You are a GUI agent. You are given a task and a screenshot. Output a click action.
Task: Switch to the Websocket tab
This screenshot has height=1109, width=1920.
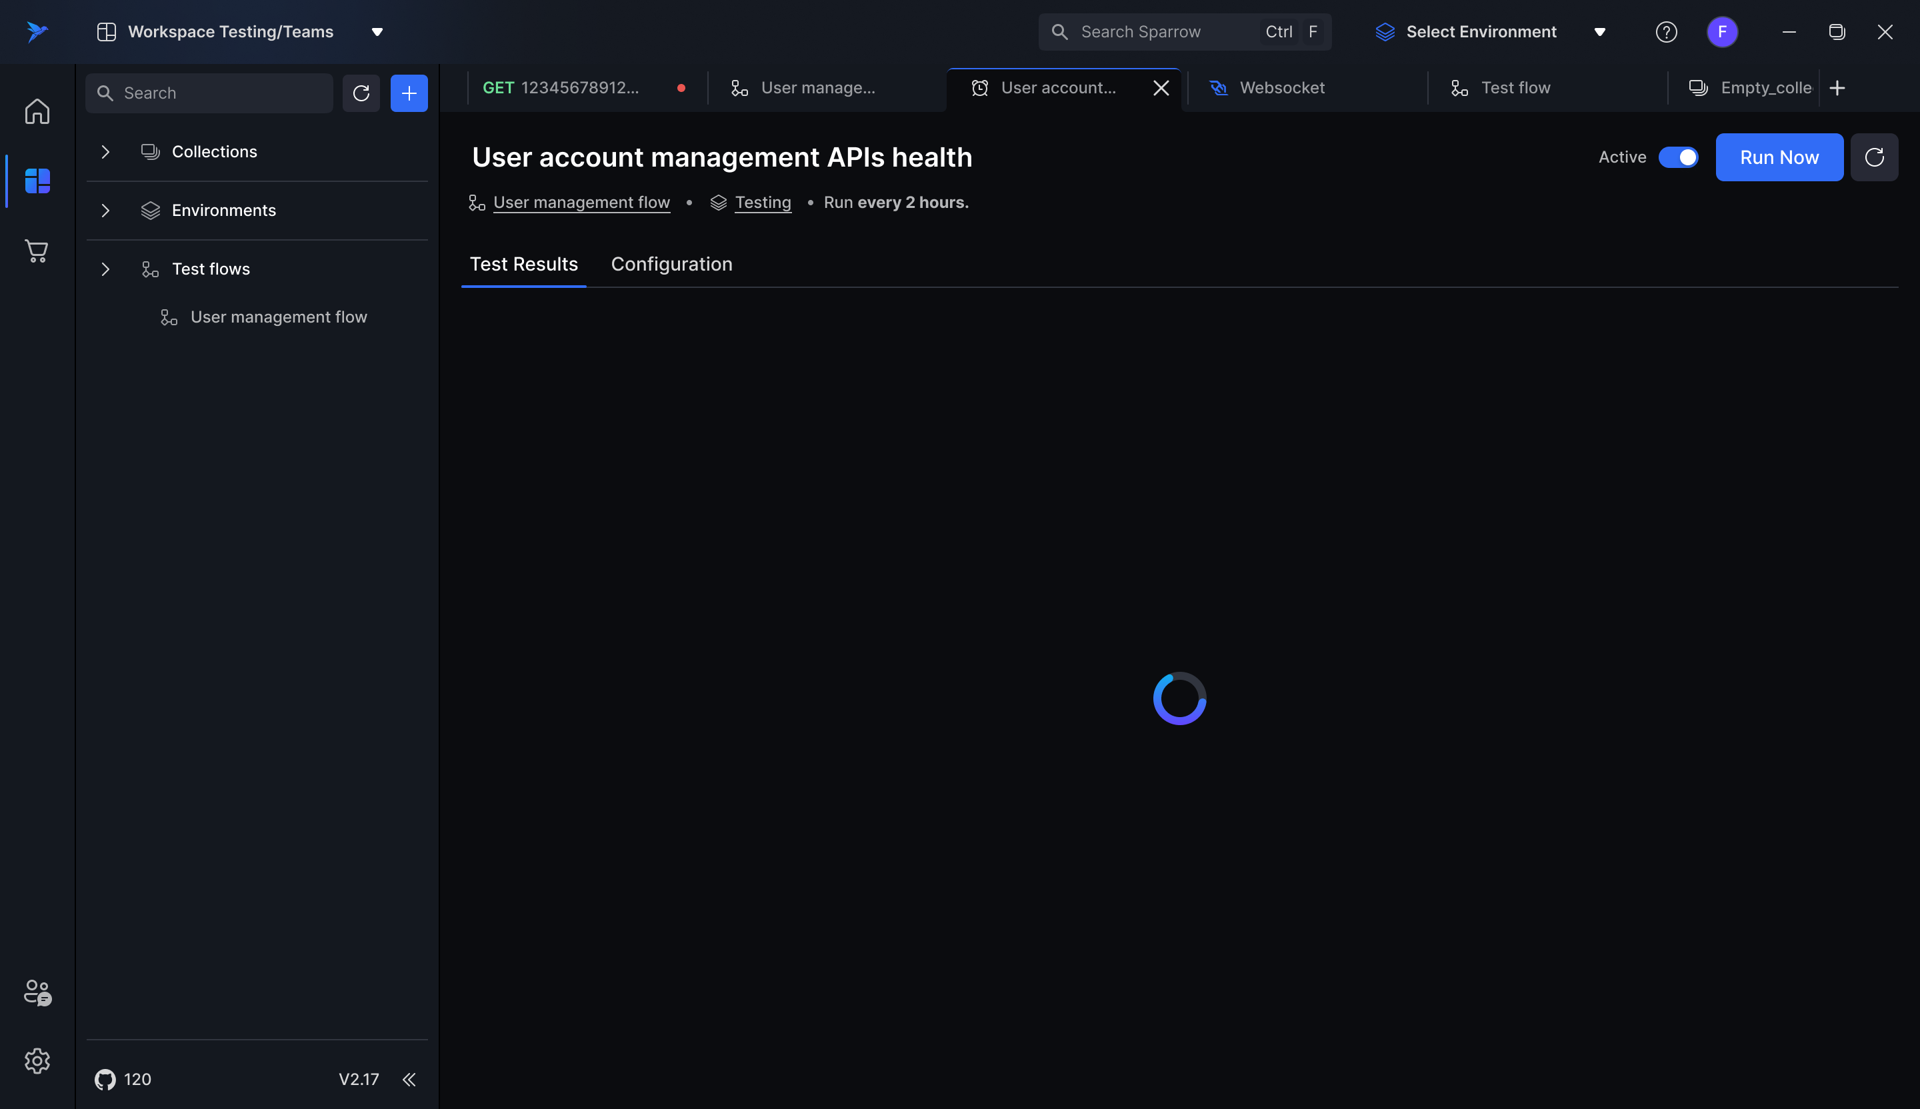click(1281, 88)
